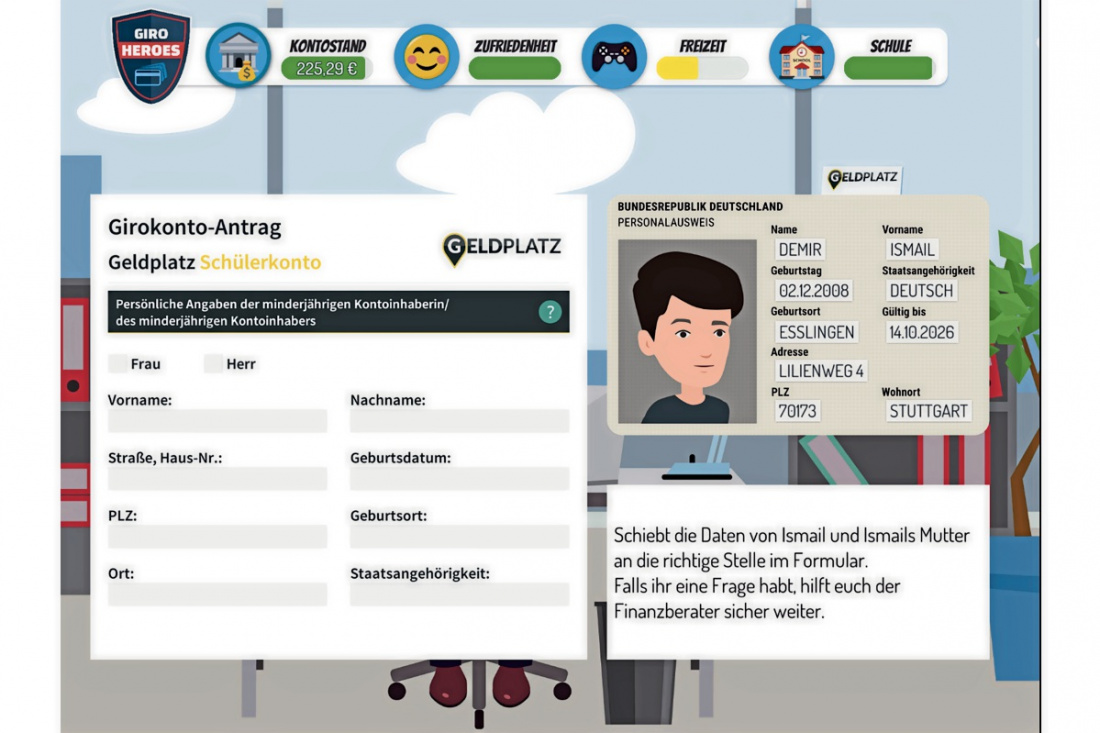1100x733 pixels.
Task: Select the DEMIR name tag on ID
Action: (800, 250)
